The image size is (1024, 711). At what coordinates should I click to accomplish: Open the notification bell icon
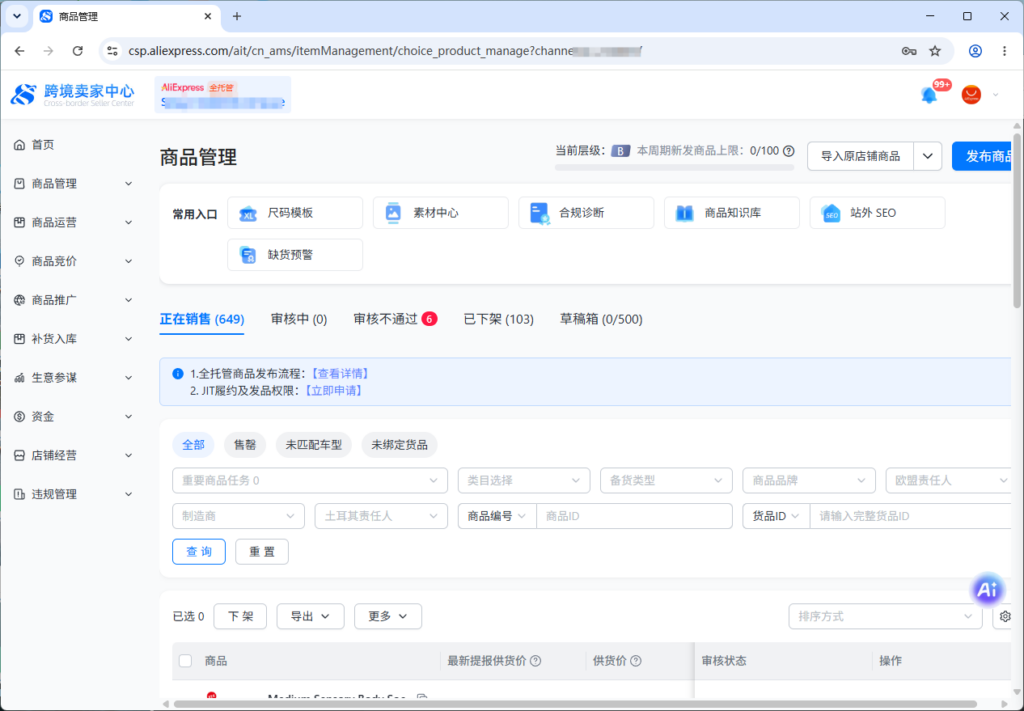[929, 95]
